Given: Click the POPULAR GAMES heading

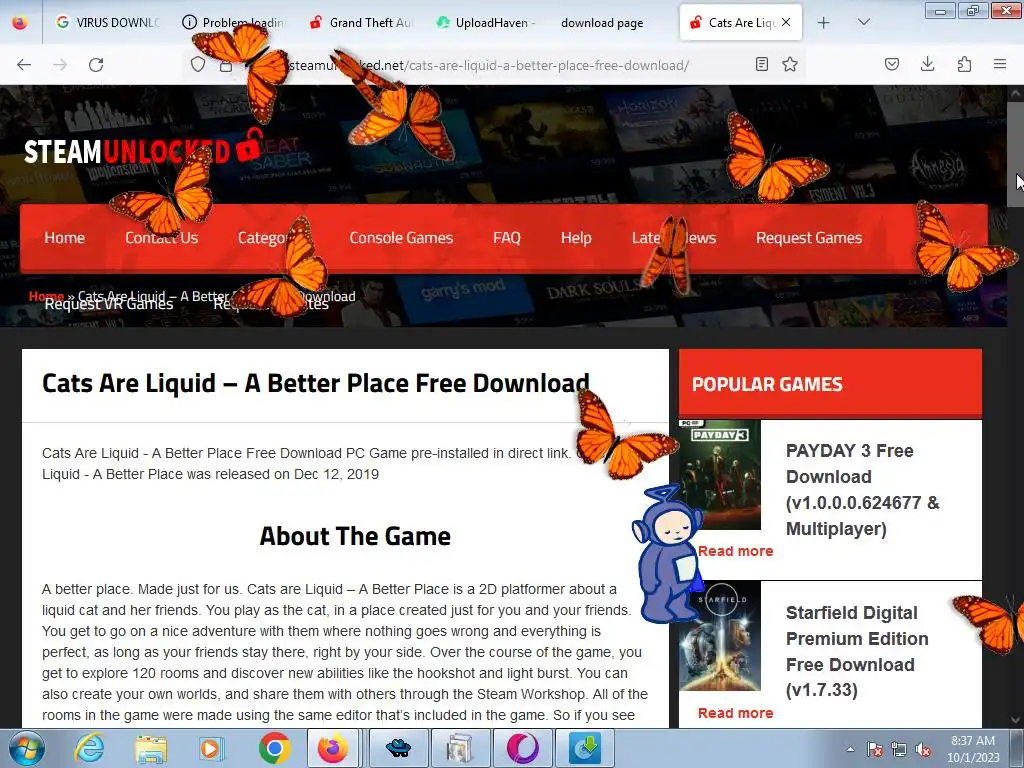Looking at the screenshot, I should pos(767,384).
